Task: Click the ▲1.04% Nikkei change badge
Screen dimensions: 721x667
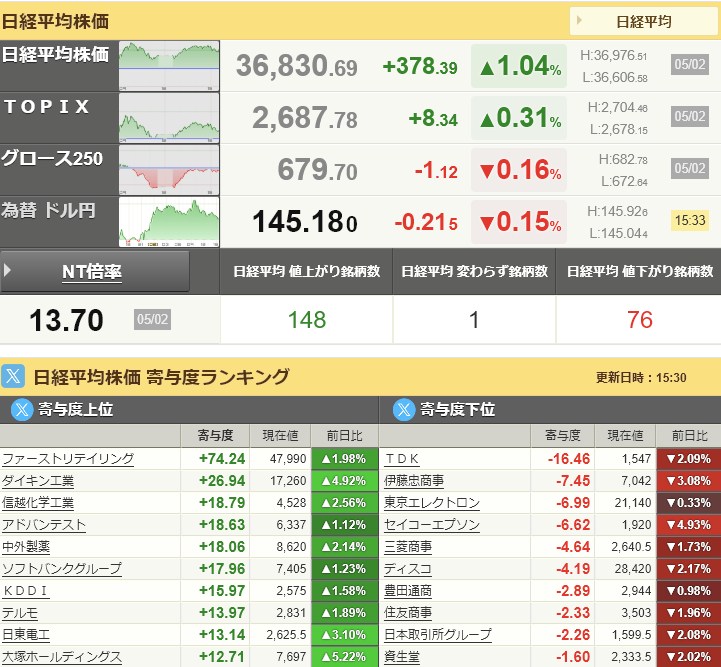Action: click(x=519, y=66)
